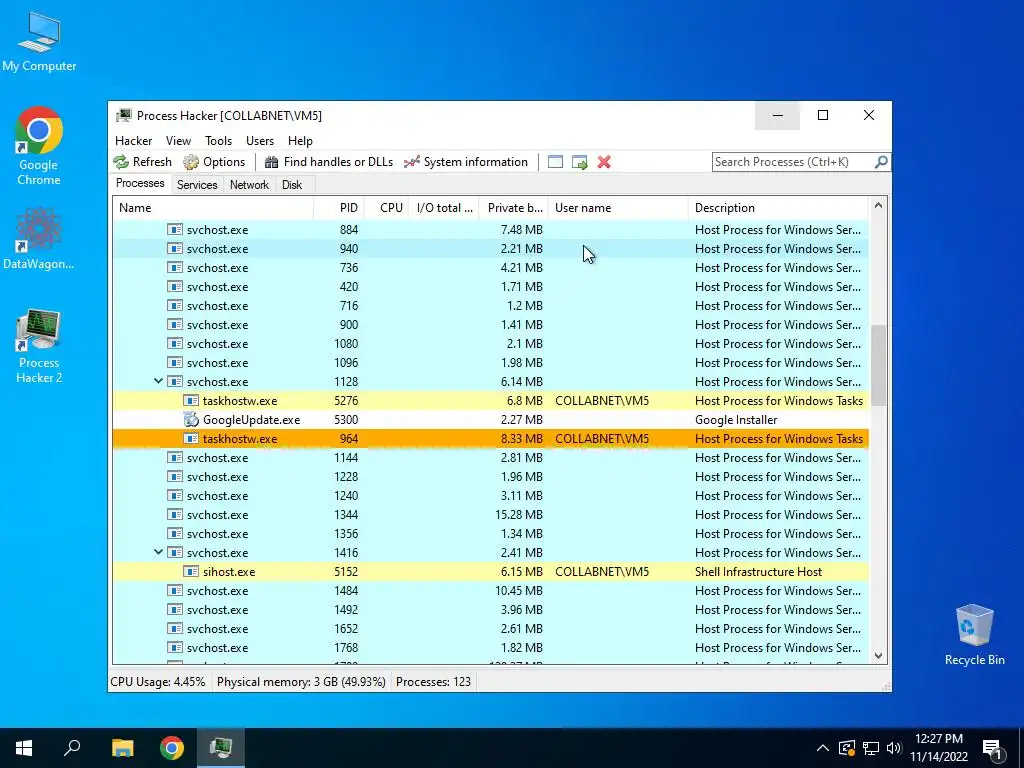
Task: Collapse svchost.exe PID 1416 tree node
Action: [158, 552]
